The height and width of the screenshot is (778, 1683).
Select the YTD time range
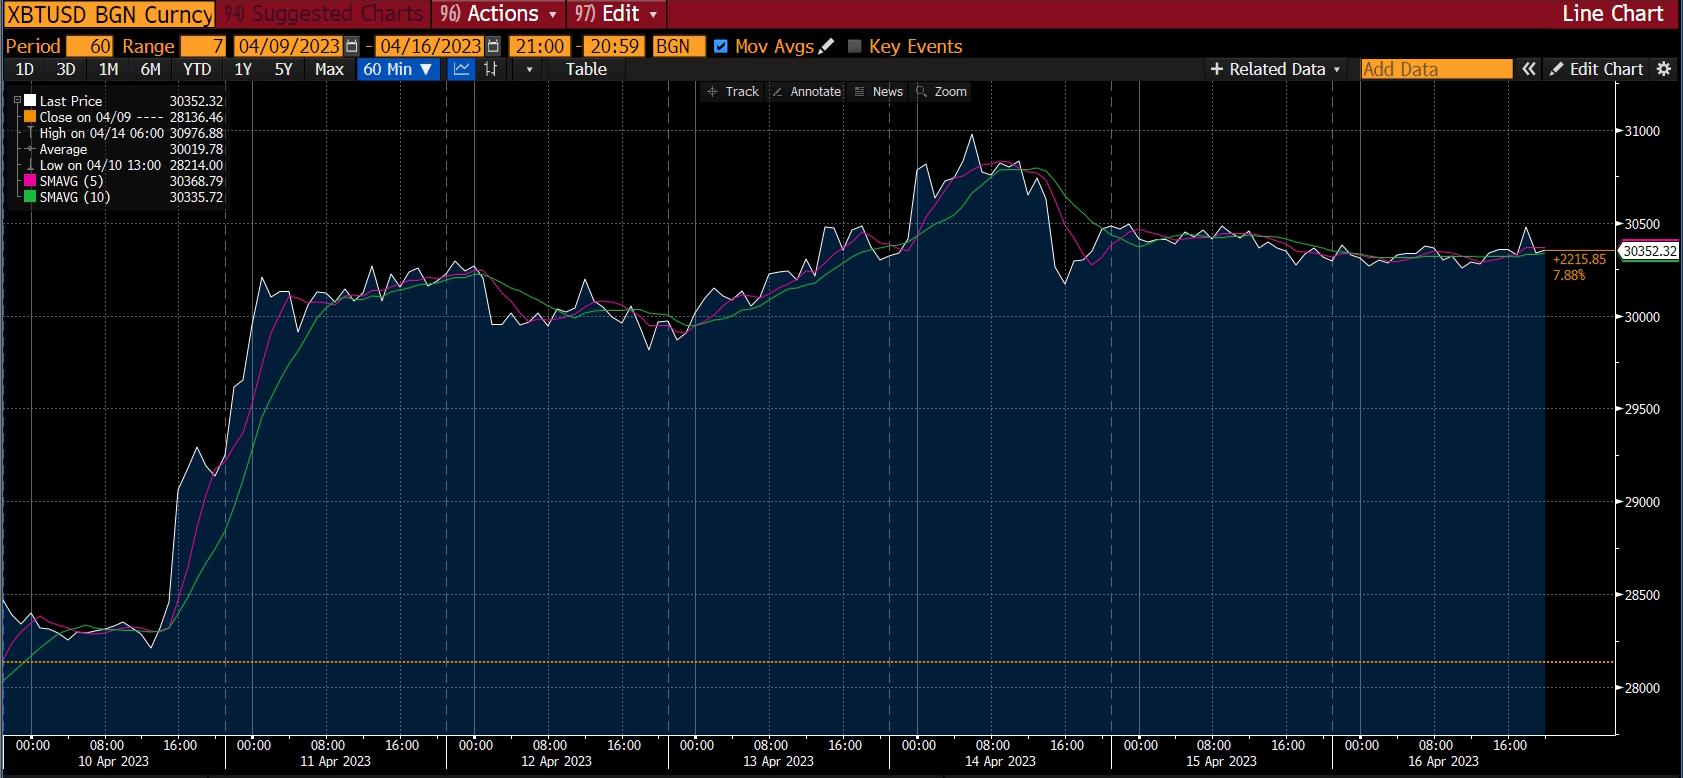(x=197, y=69)
